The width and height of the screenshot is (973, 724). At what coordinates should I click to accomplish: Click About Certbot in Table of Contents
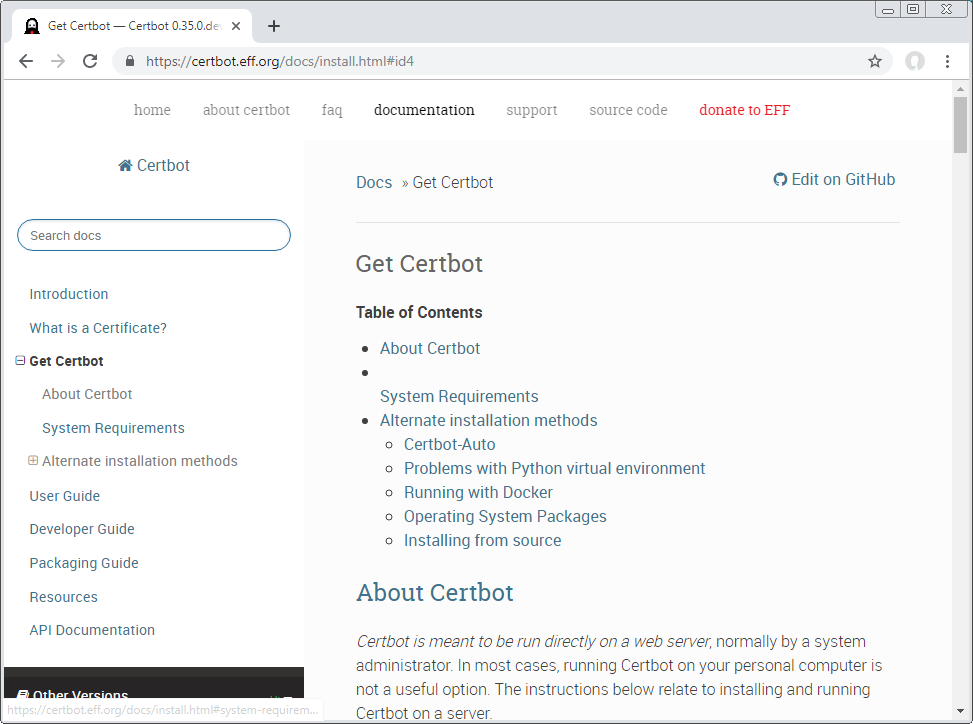(x=429, y=348)
